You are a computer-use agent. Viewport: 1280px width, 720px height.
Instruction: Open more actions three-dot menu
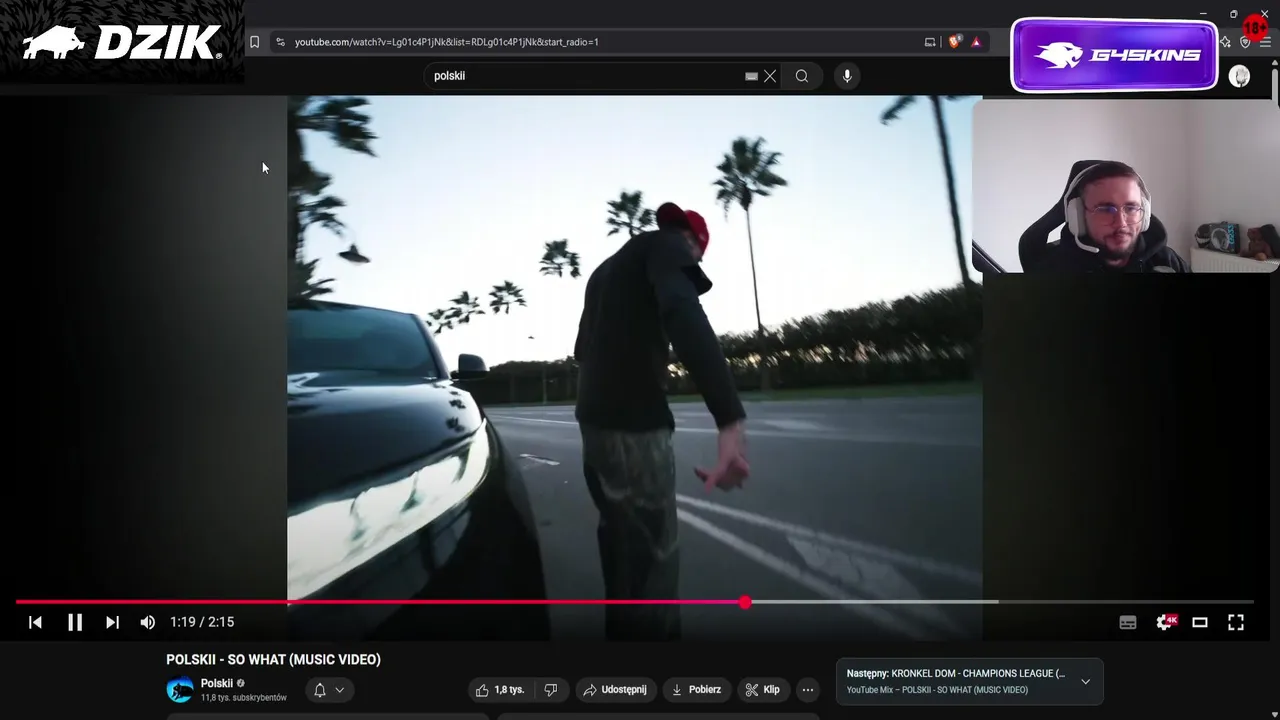point(807,690)
